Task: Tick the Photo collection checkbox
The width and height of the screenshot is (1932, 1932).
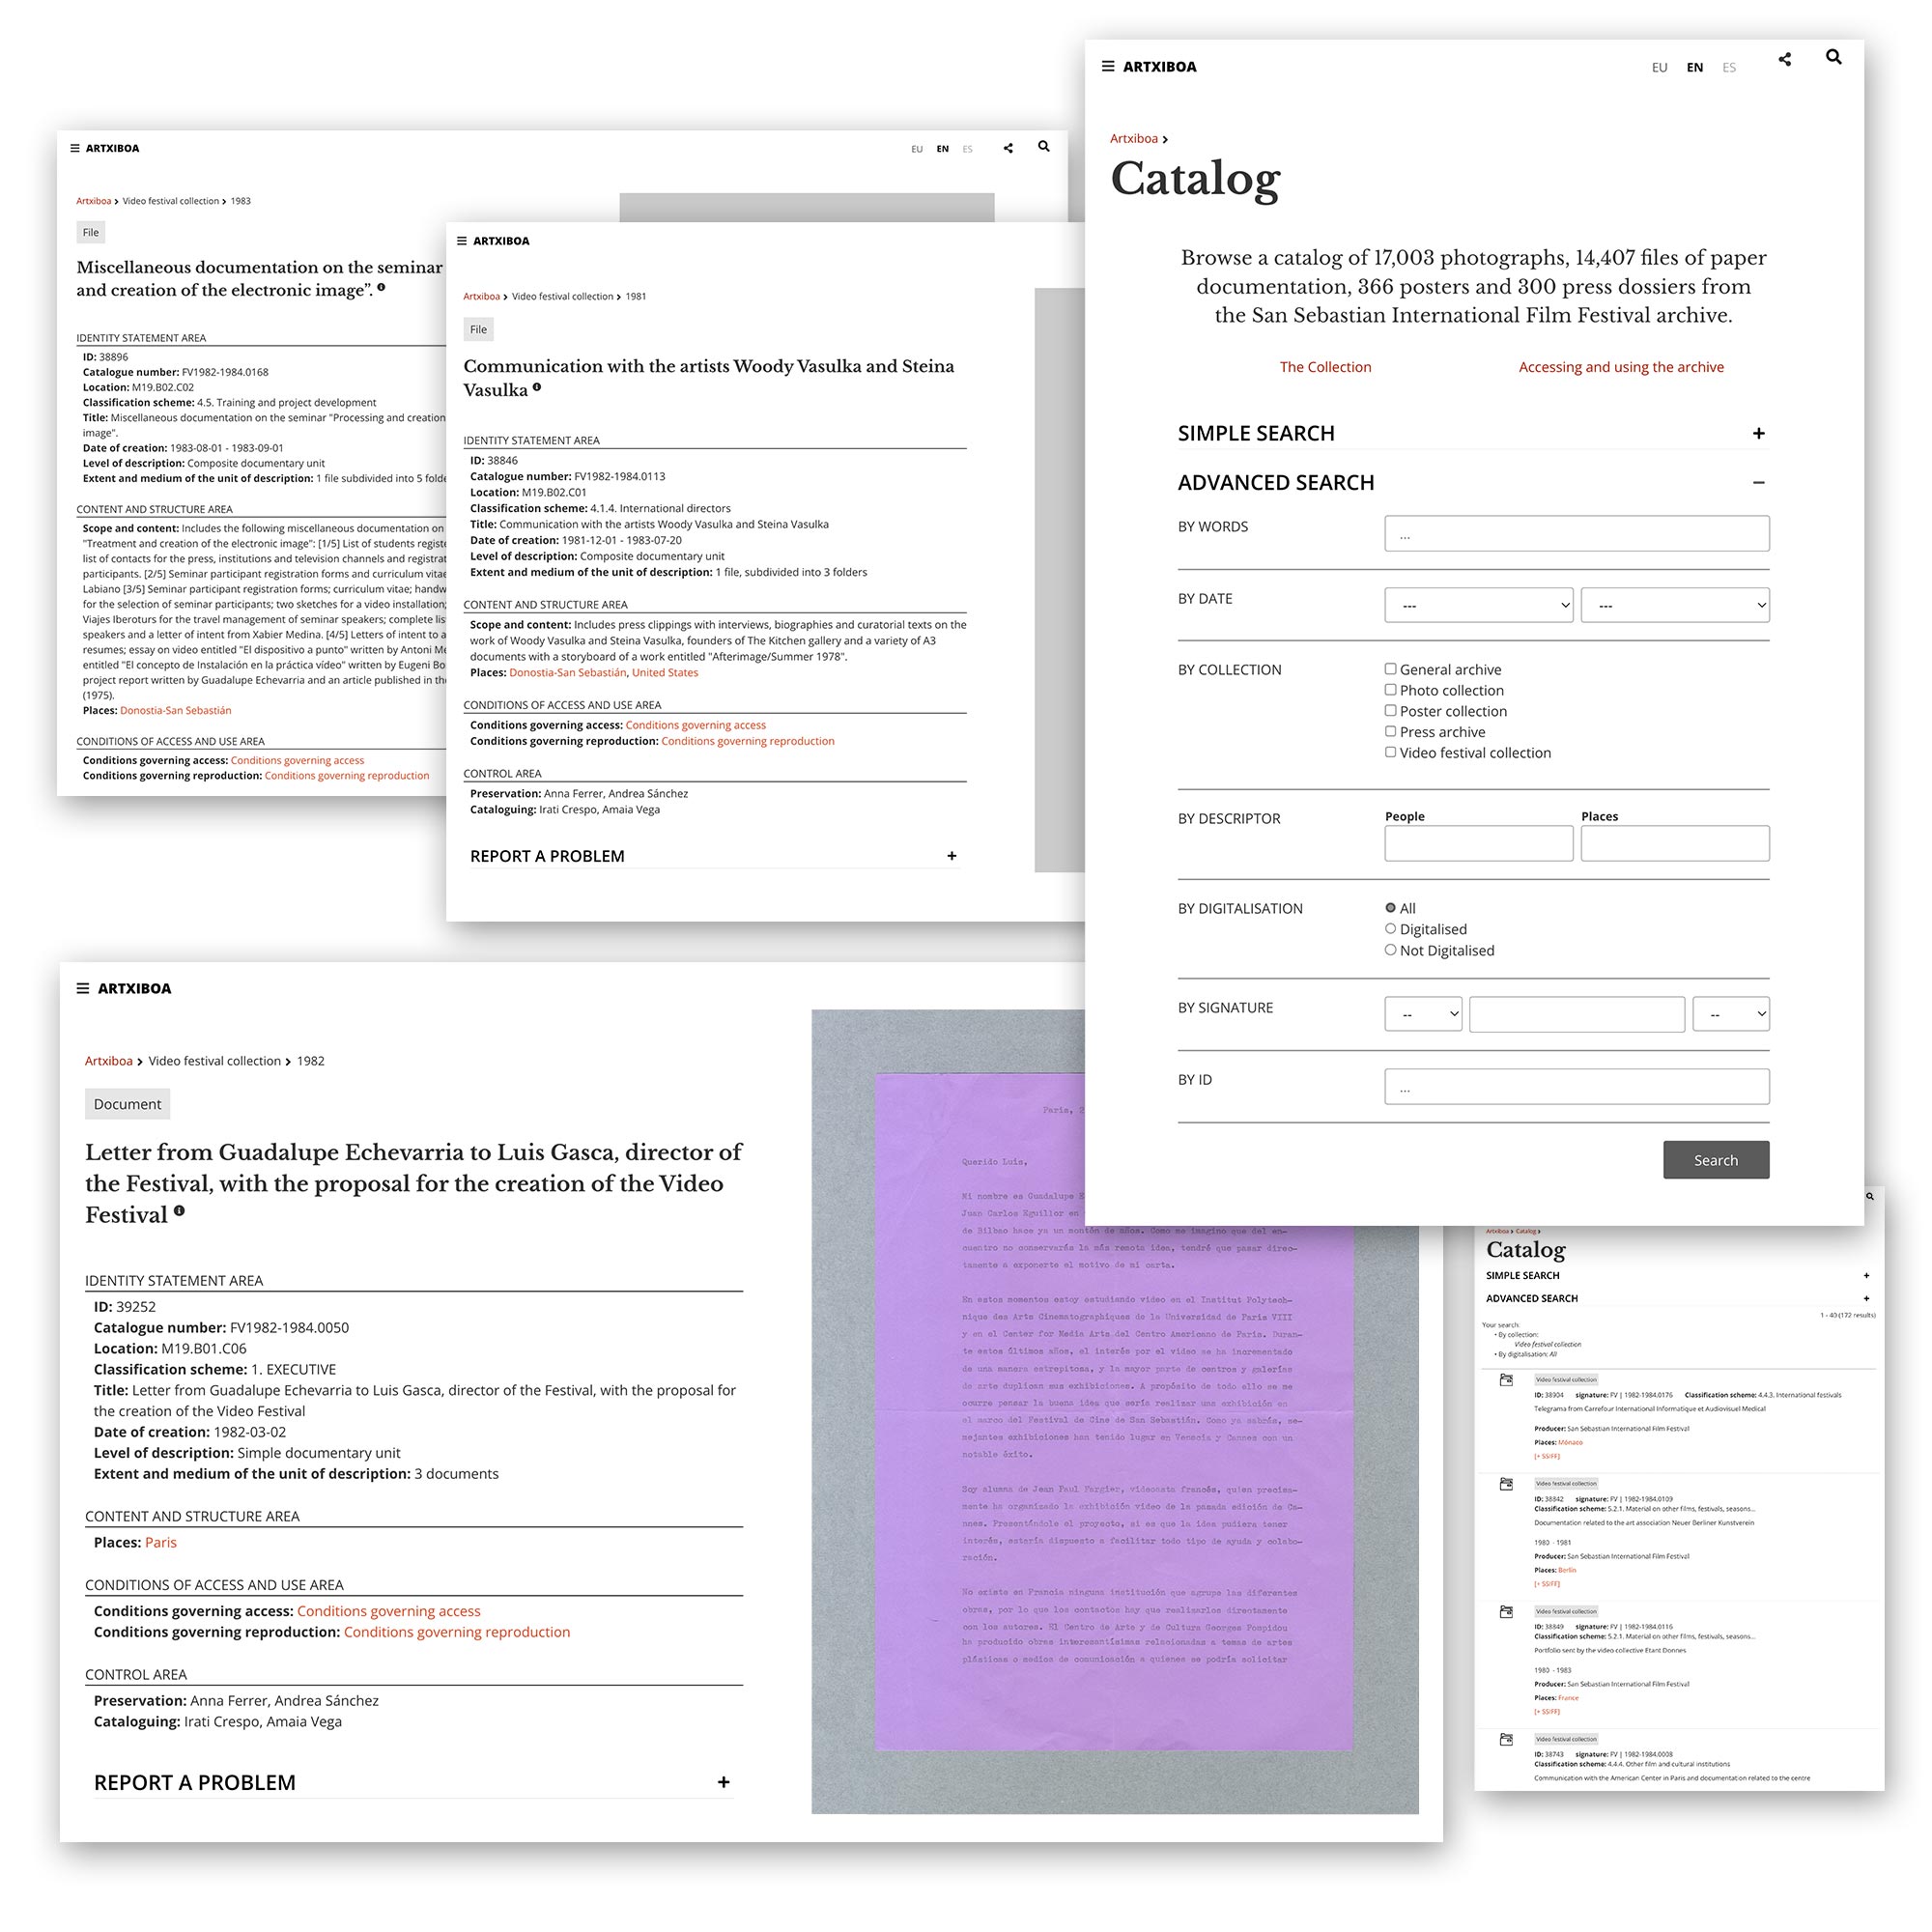Action: [1390, 690]
